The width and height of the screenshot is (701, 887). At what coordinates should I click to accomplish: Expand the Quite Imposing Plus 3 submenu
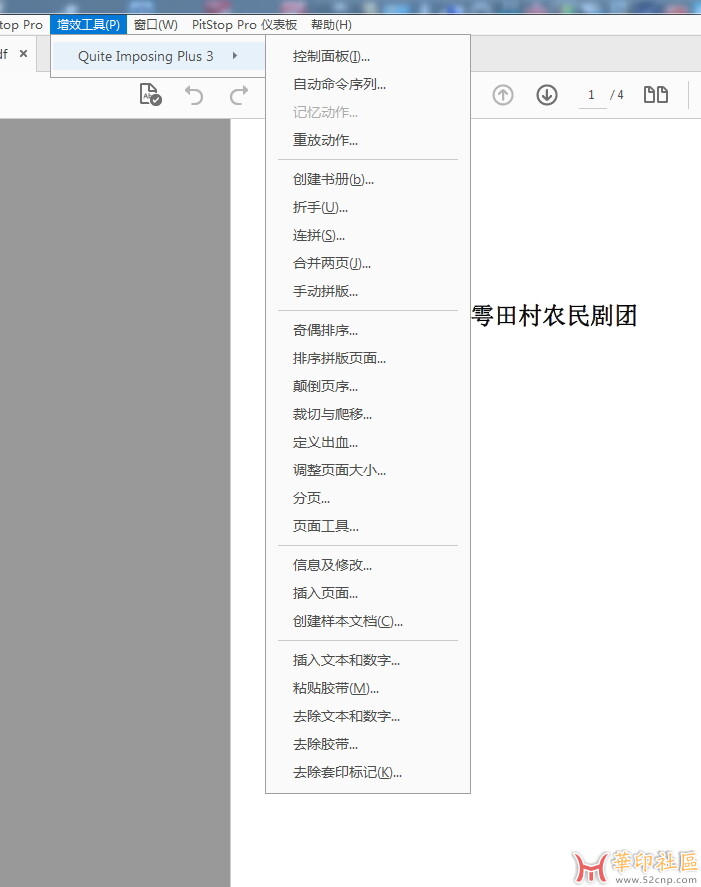click(157, 56)
